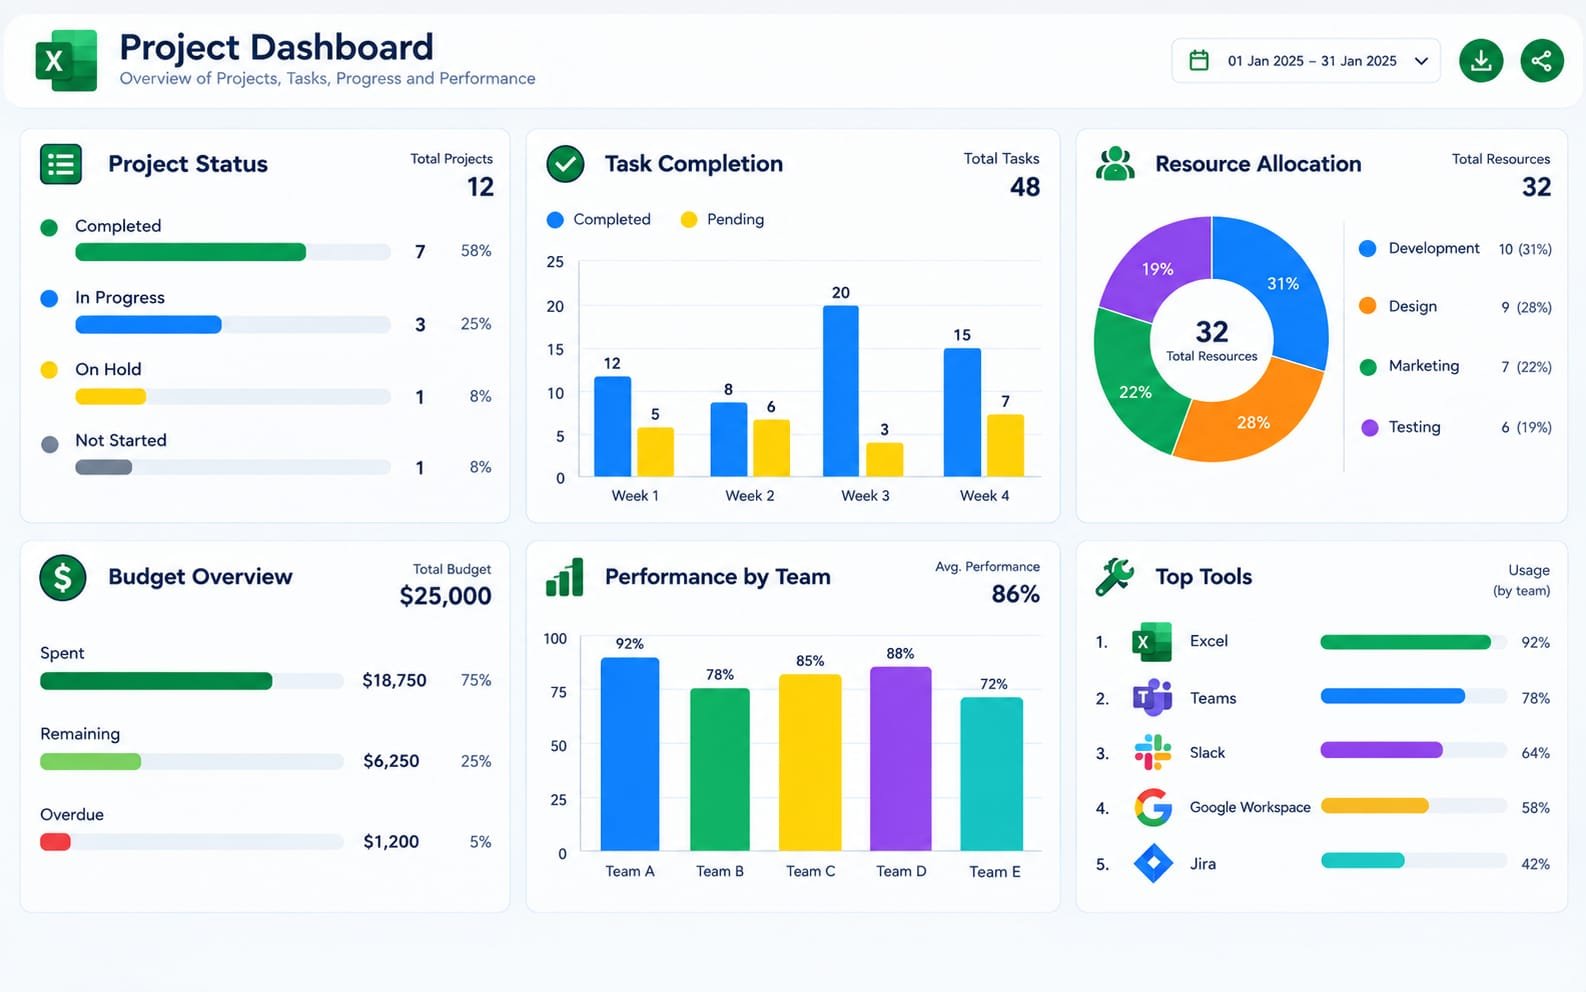Click the Excel icon in Top Tools
1586x992 pixels.
pyautogui.click(x=1152, y=642)
